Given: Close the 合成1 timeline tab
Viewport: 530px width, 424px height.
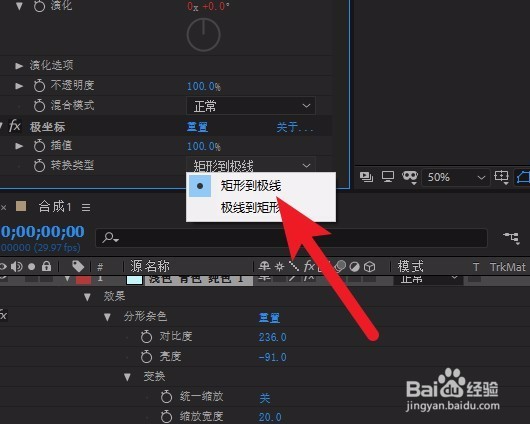Looking at the screenshot, I should point(3,207).
